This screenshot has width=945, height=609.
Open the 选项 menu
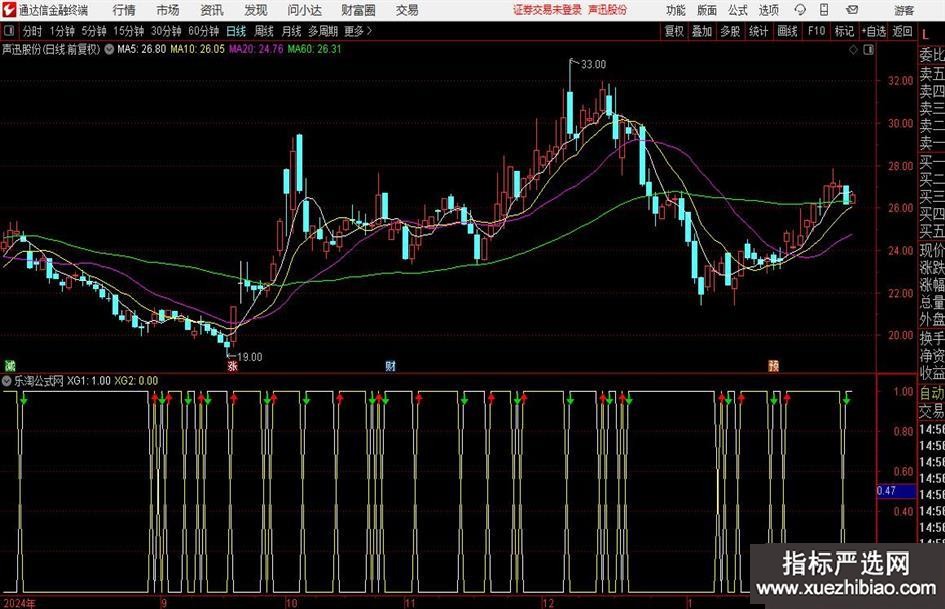click(768, 10)
